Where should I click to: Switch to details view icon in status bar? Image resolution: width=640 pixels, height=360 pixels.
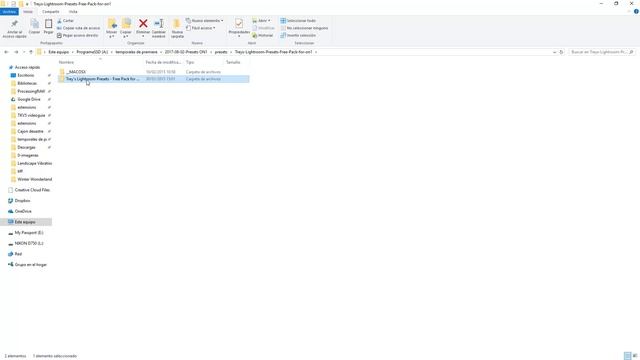pyautogui.click(x=628, y=356)
